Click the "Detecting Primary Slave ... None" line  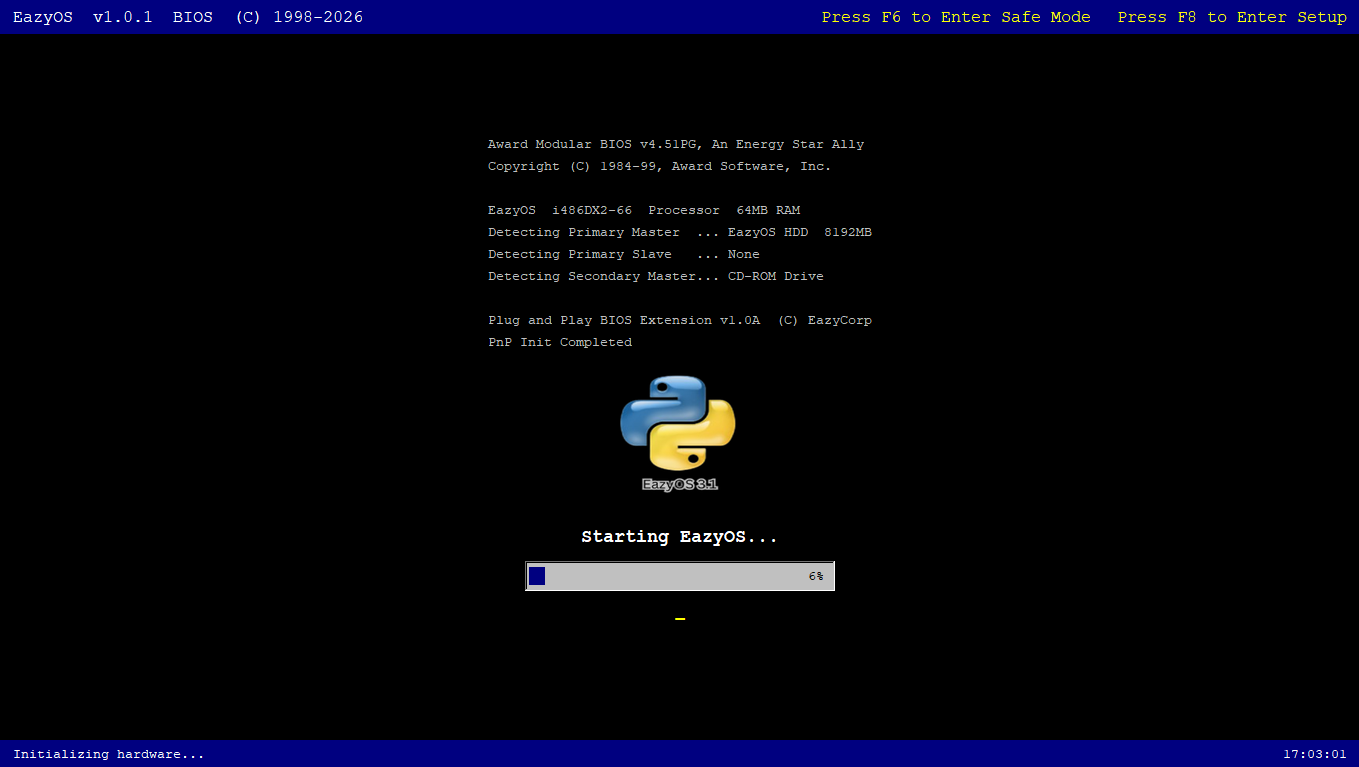(x=624, y=255)
